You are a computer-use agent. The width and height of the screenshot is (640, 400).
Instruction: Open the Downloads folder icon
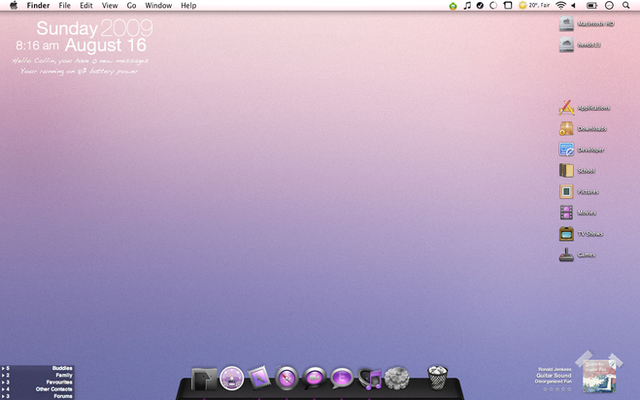click(x=566, y=129)
